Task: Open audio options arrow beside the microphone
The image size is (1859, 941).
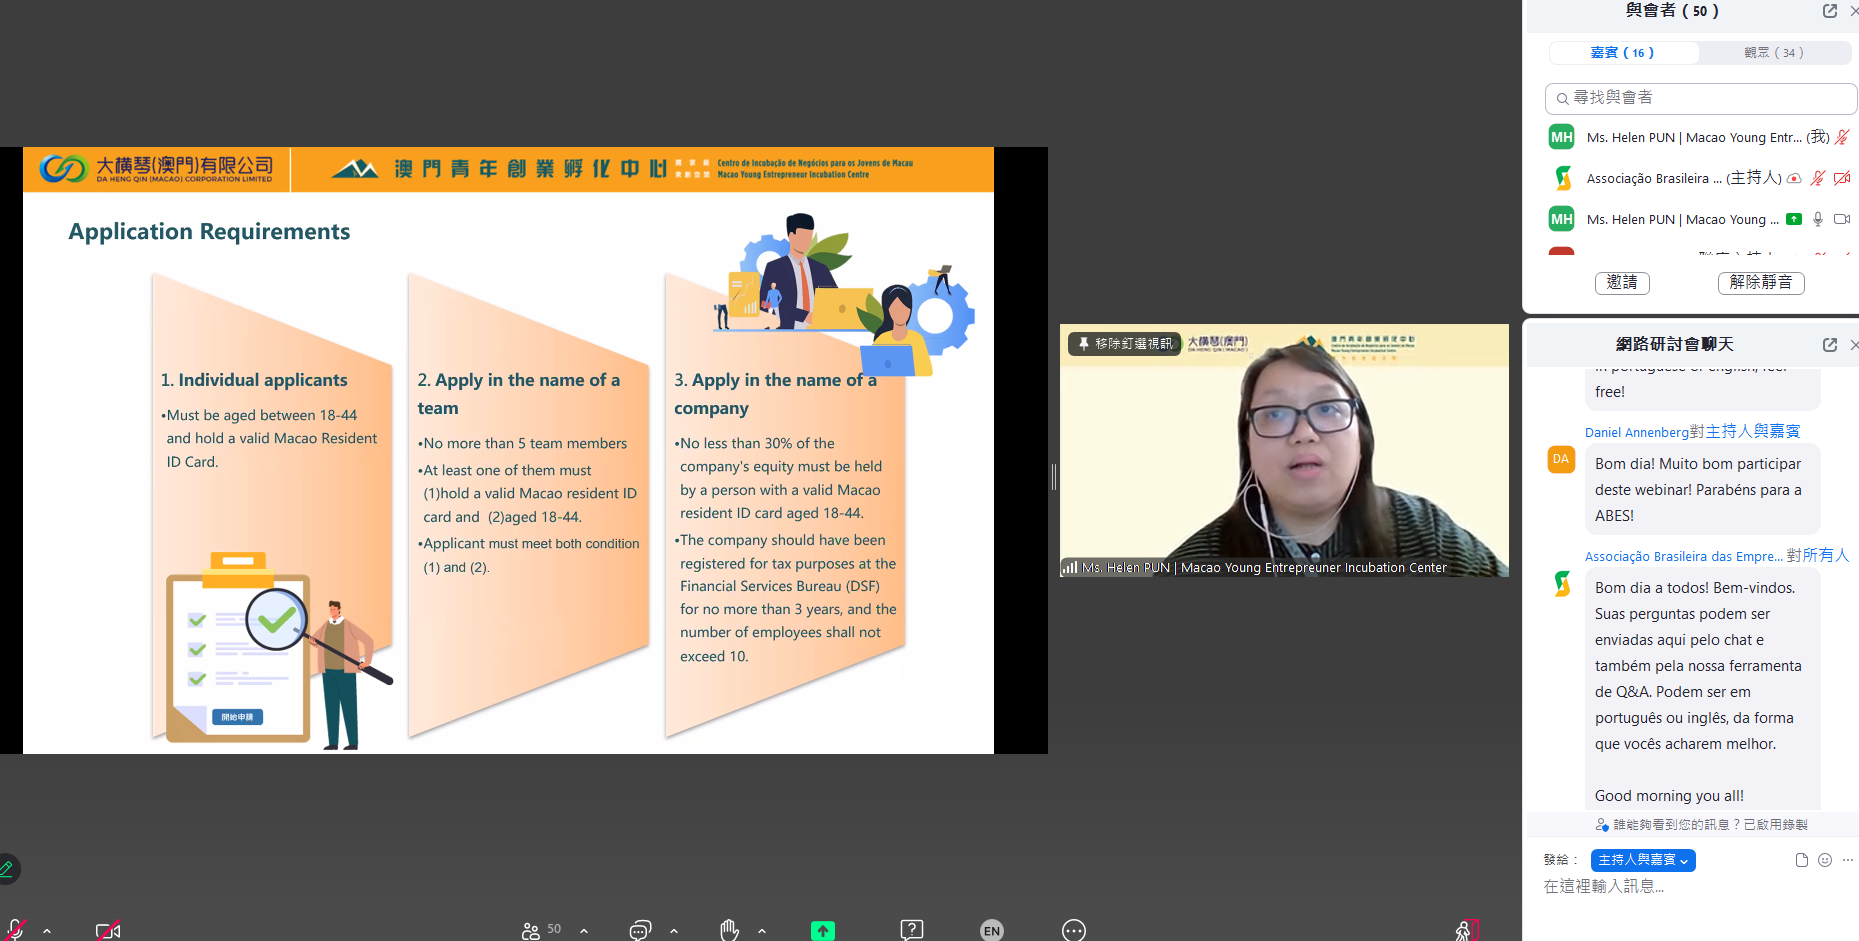Action: (47, 931)
